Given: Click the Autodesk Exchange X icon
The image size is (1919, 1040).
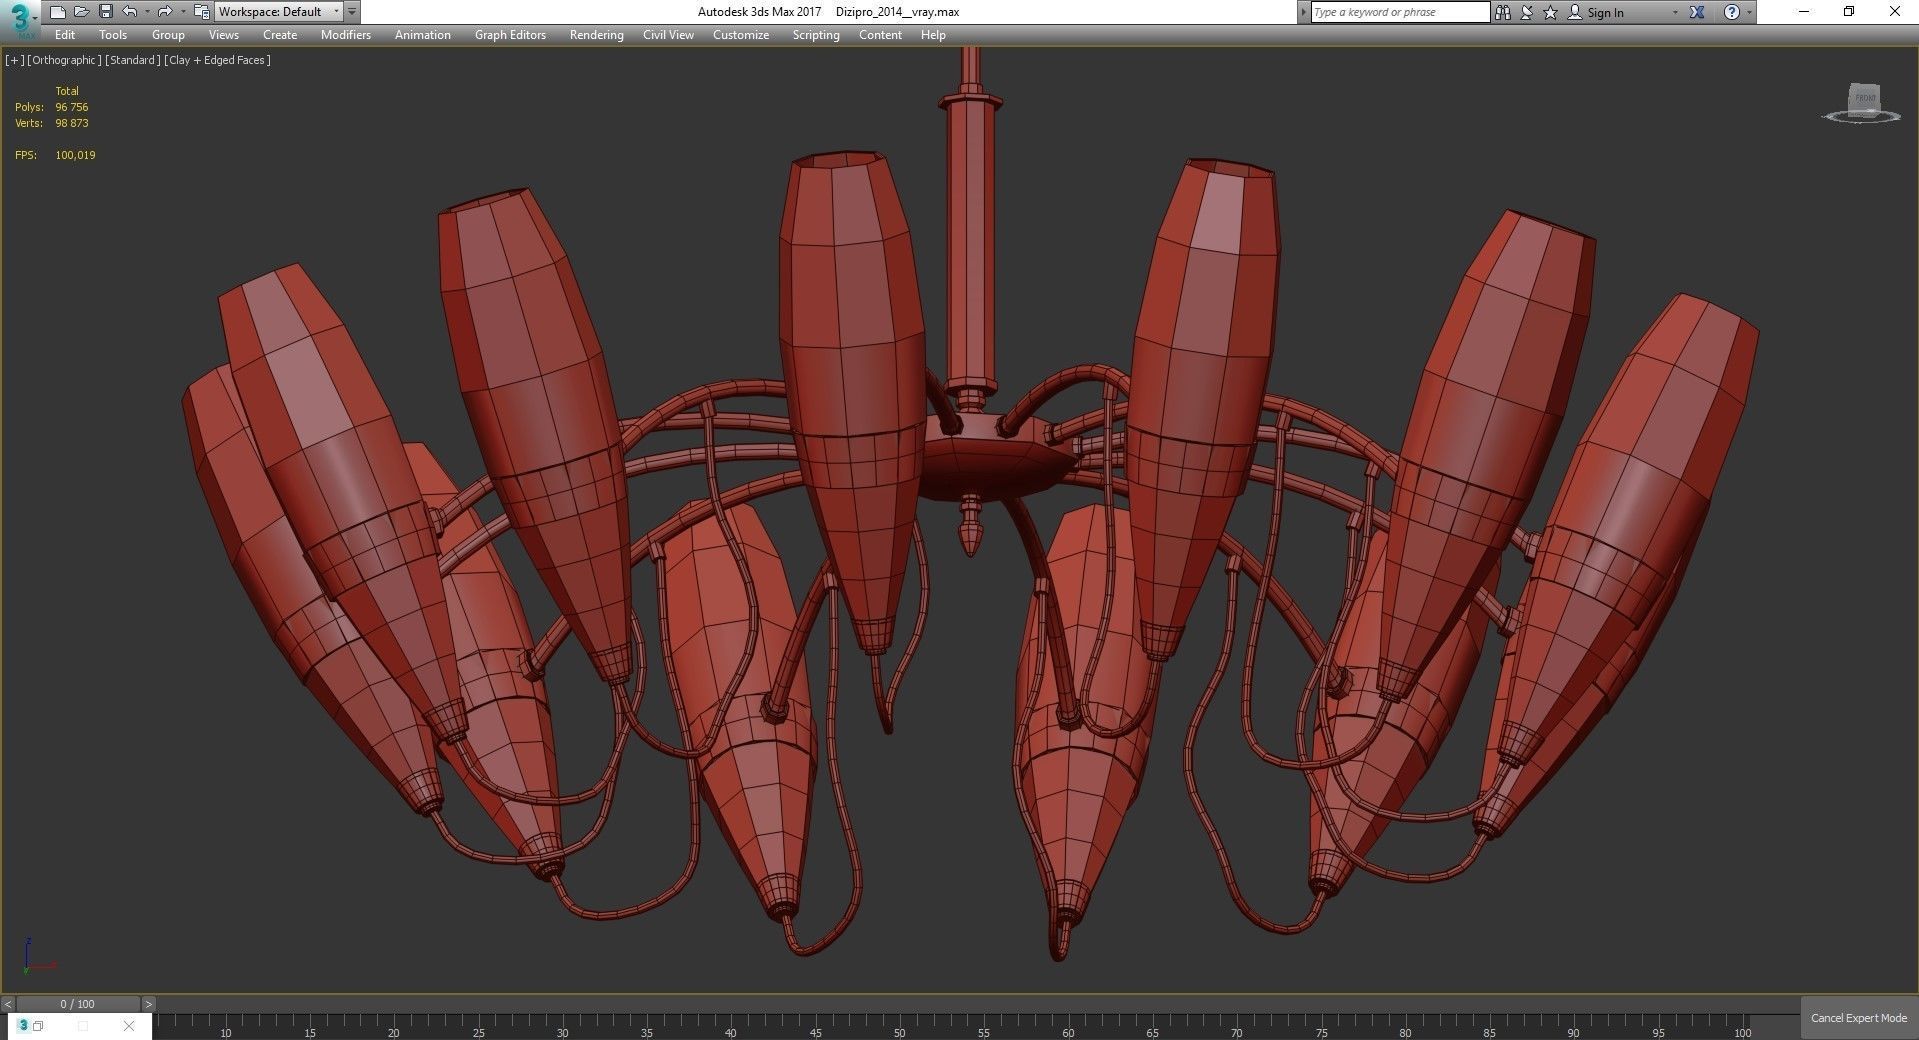Looking at the screenshot, I should (1697, 12).
